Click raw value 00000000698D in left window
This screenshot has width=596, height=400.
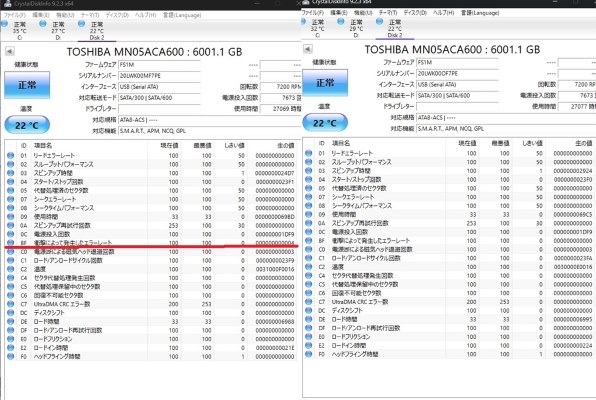click(x=274, y=217)
